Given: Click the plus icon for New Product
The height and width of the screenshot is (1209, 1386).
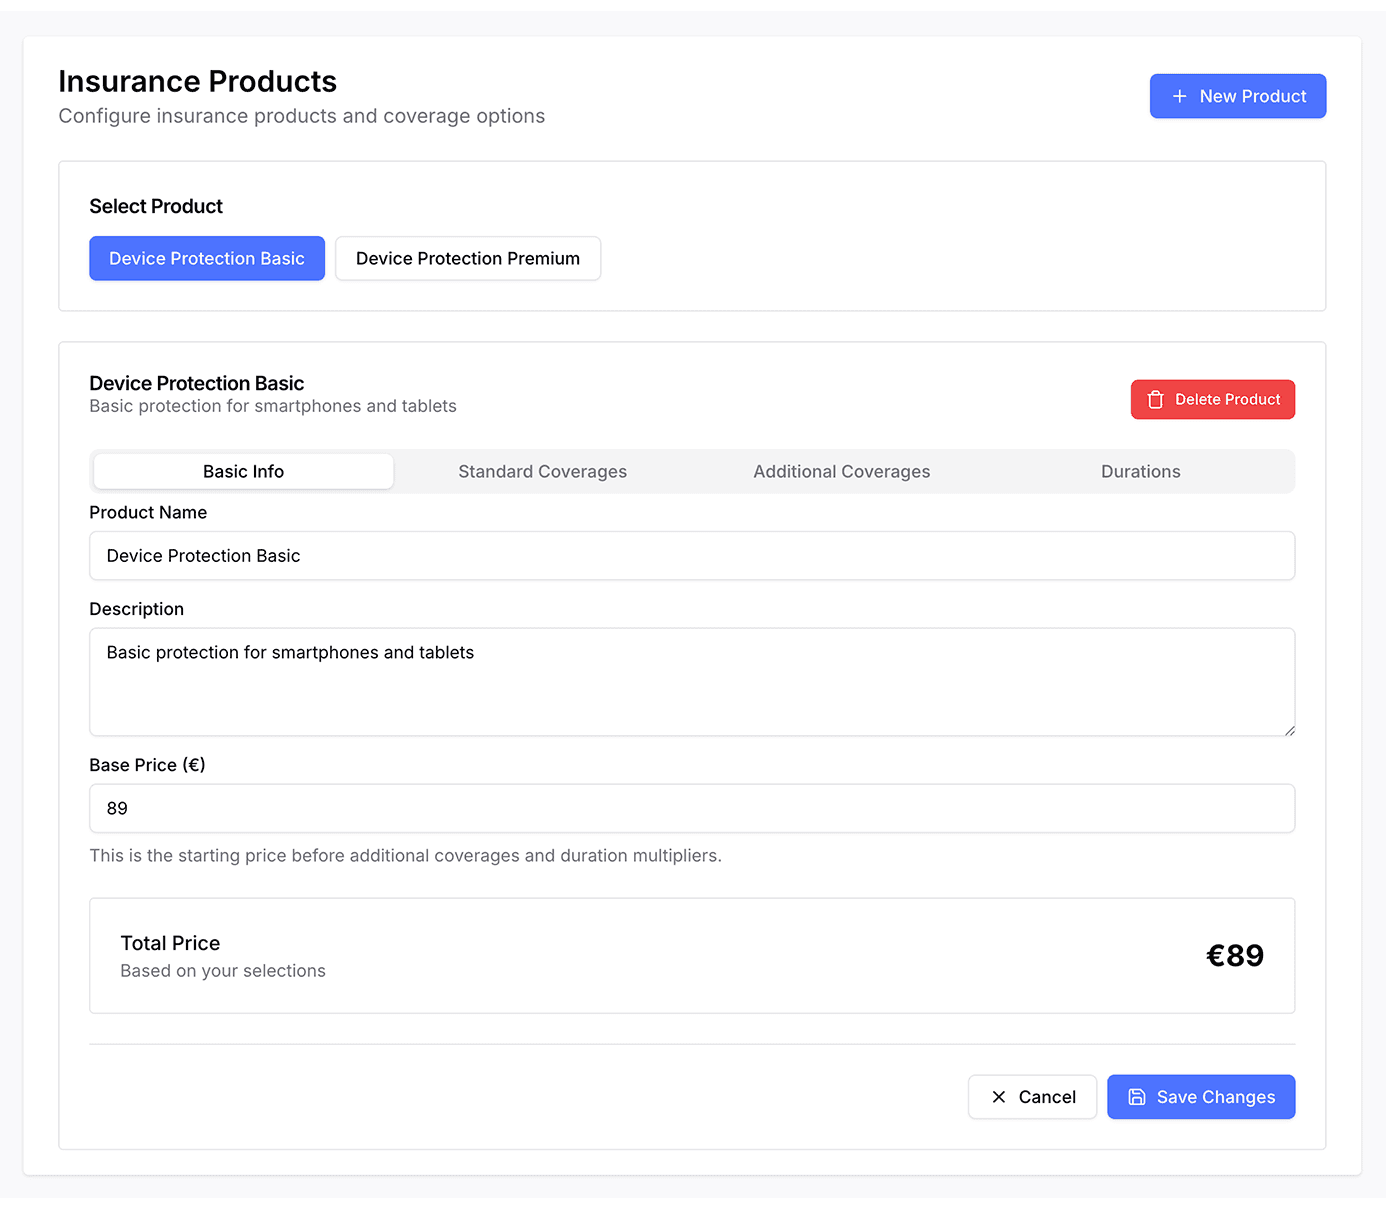Looking at the screenshot, I should pos(1180,96).
